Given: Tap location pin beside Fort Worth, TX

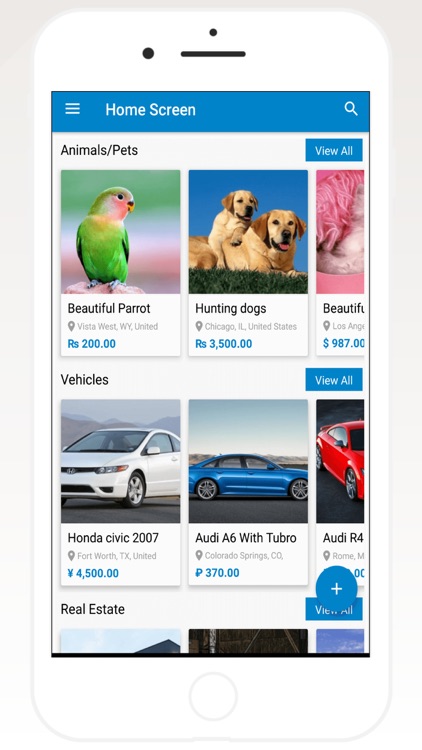Looking at the screenshot, I should tap(71, 556).
